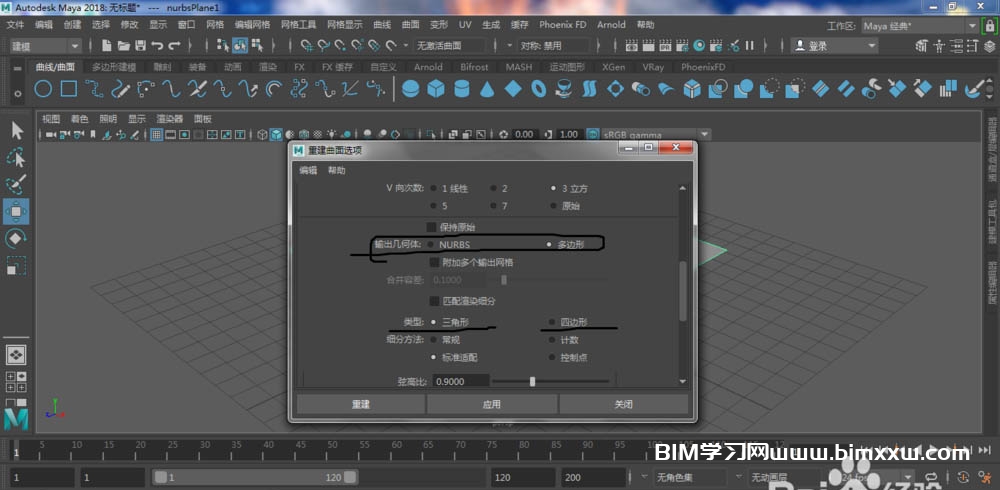The height and width of the screenshot is (490, 1000).
Task: Click the NURBS square shelf icon
Action: tap(69, 89)
